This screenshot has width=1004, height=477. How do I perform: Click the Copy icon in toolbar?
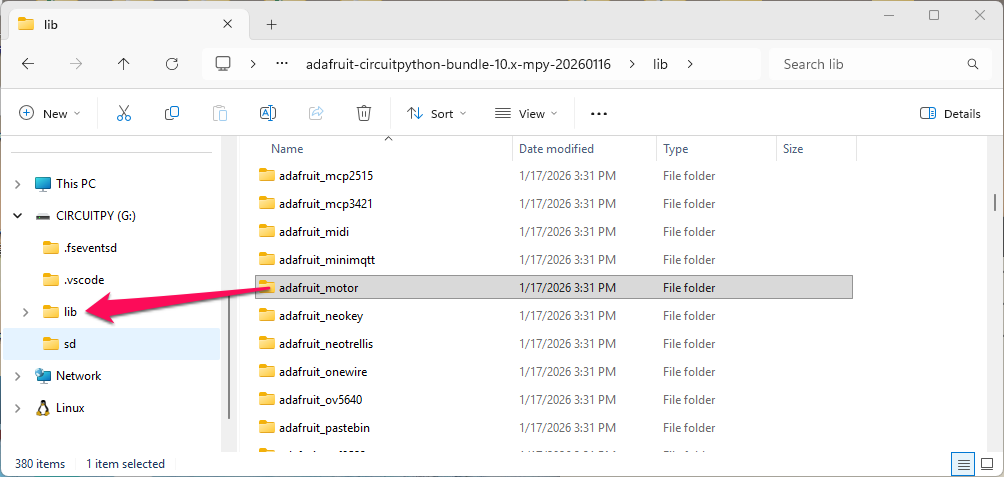pos(172,114)
